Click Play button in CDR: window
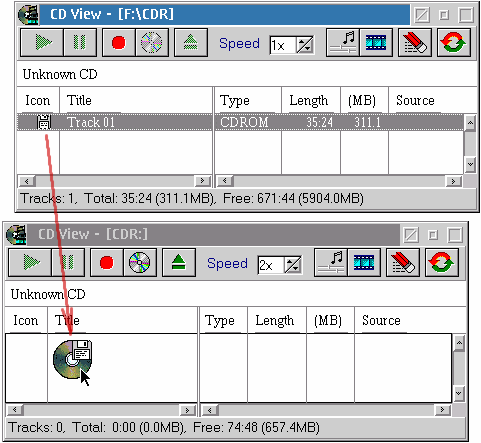The width and height of the screenshot is (481, 443). 30,263
